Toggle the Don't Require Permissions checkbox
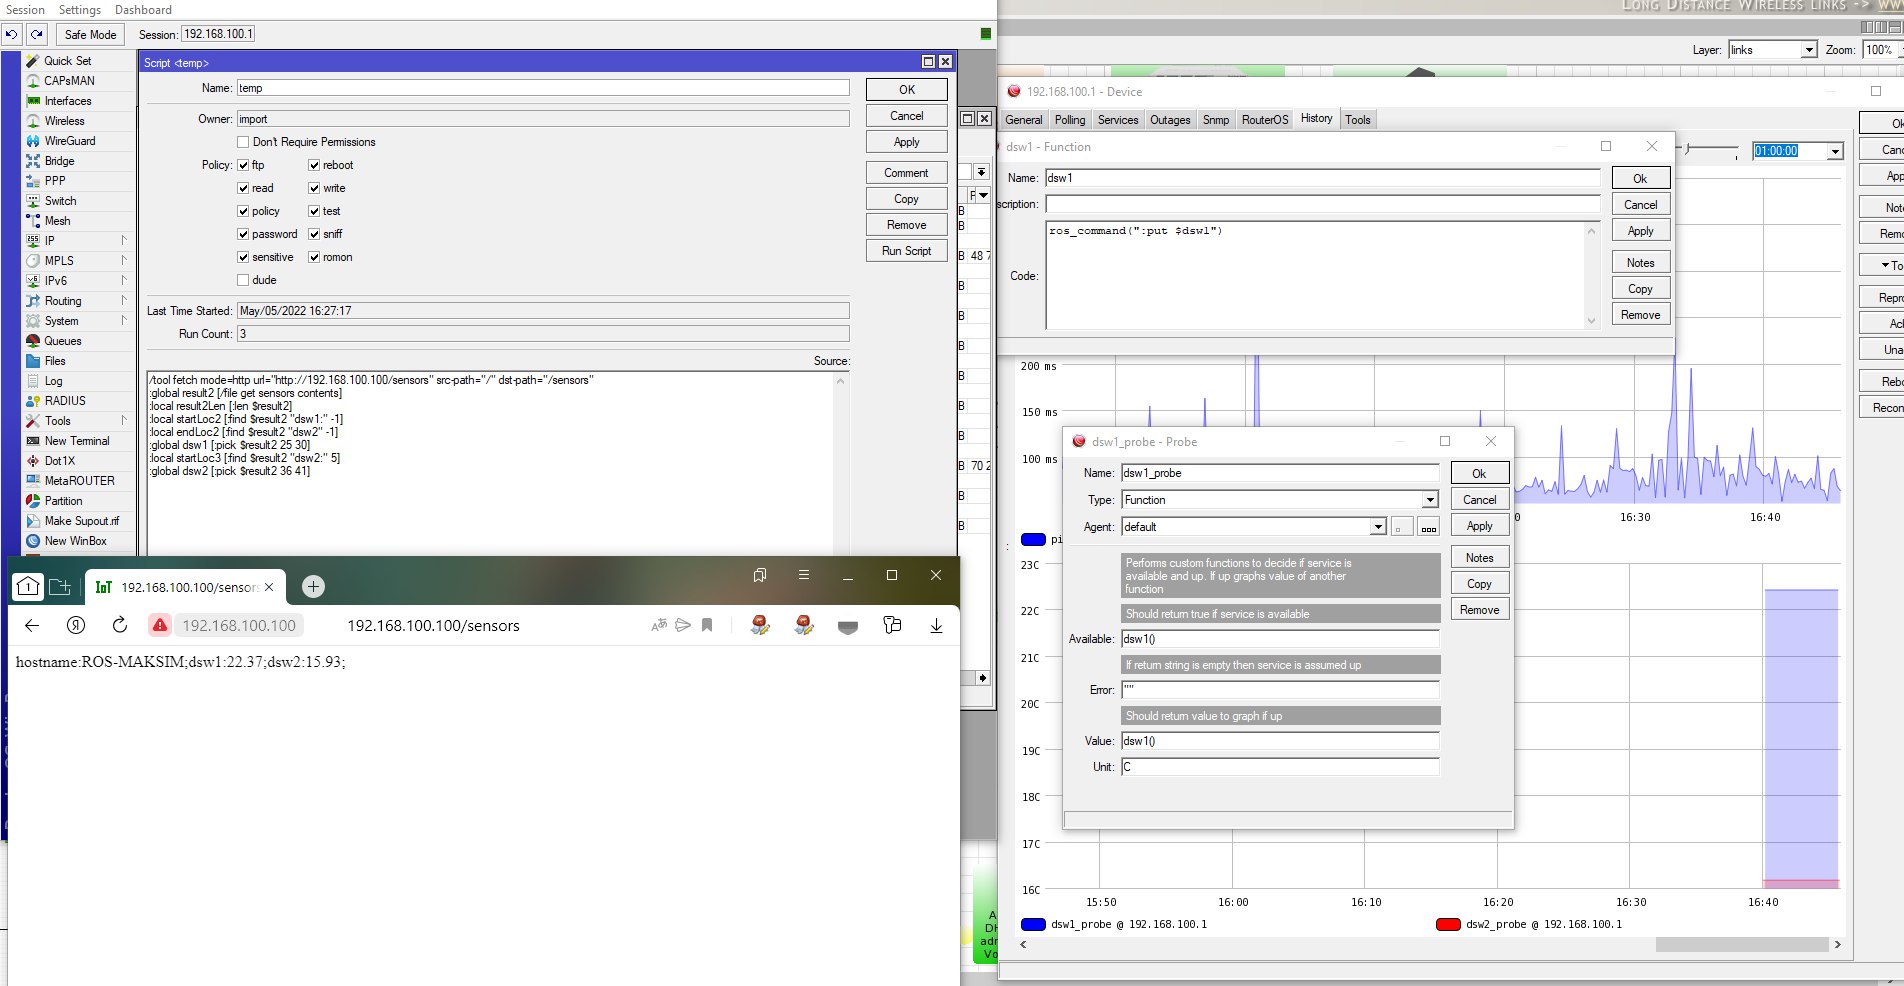The image size is (1904, 986). tap(243, 142)
